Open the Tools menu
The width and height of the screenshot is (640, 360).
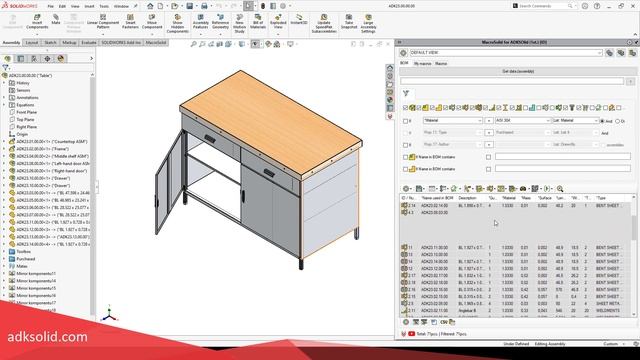tap(104, 6)
